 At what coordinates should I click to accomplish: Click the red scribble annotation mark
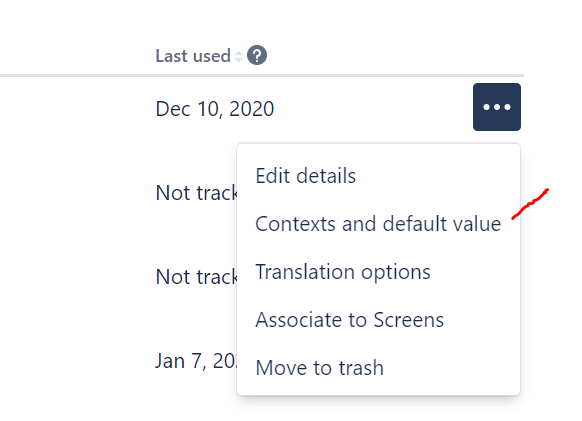tap(530, 204)
